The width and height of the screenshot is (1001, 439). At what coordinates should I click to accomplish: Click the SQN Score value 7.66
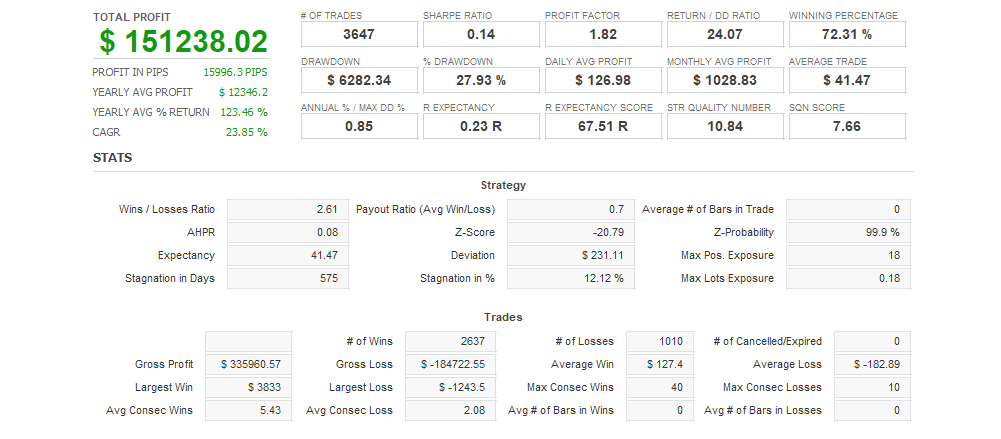coord(847,126)
